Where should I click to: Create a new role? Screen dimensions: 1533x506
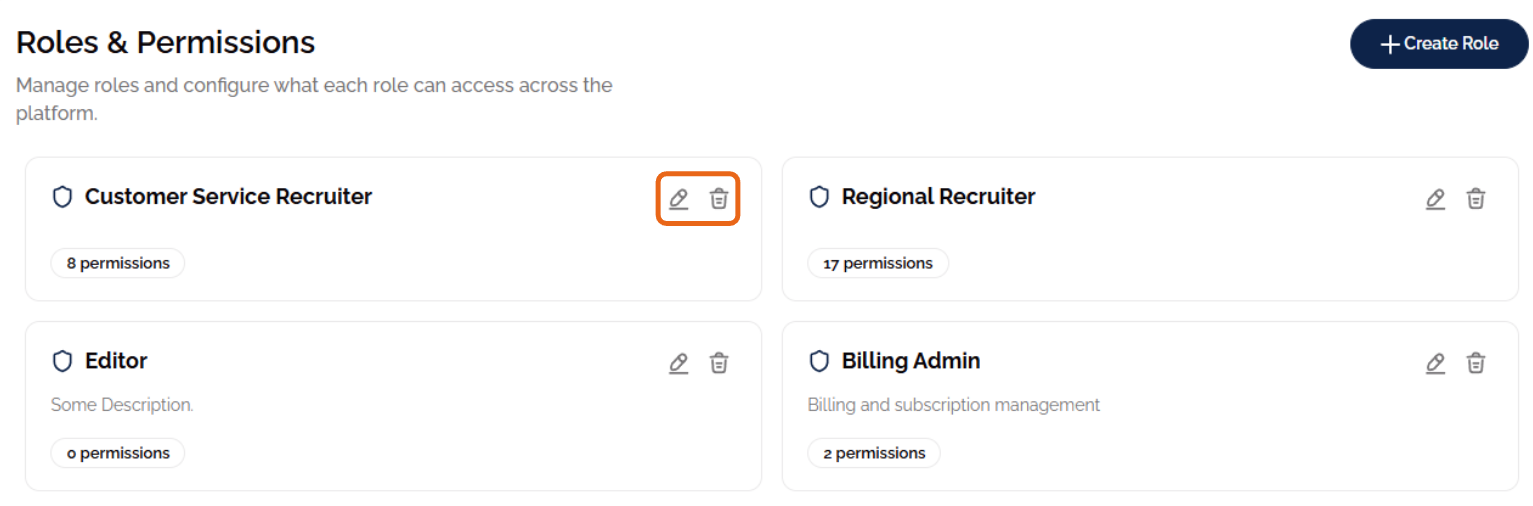click(x=1439, y=44)
